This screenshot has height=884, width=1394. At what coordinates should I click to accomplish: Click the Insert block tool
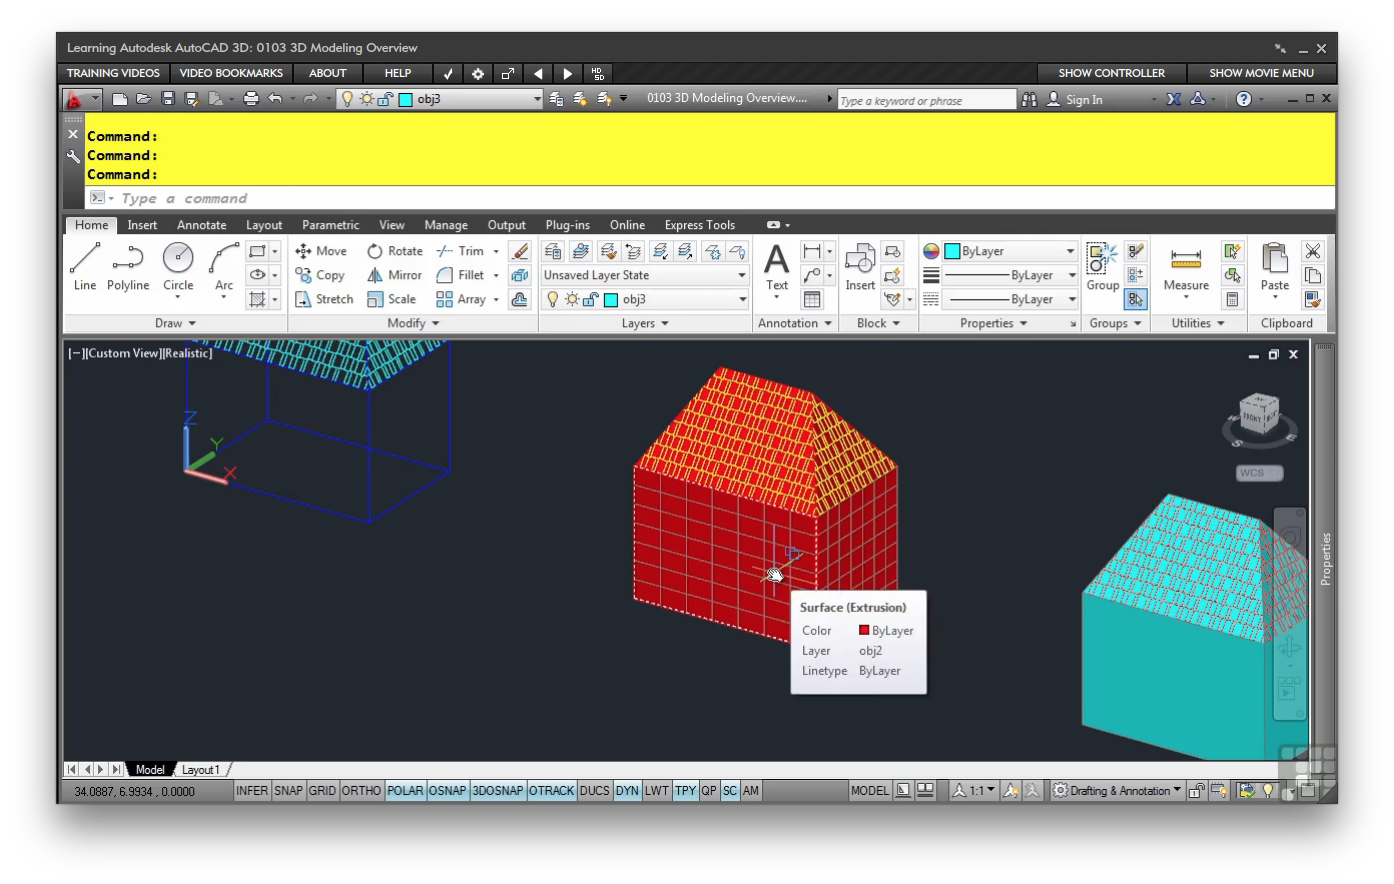point(860,267)
